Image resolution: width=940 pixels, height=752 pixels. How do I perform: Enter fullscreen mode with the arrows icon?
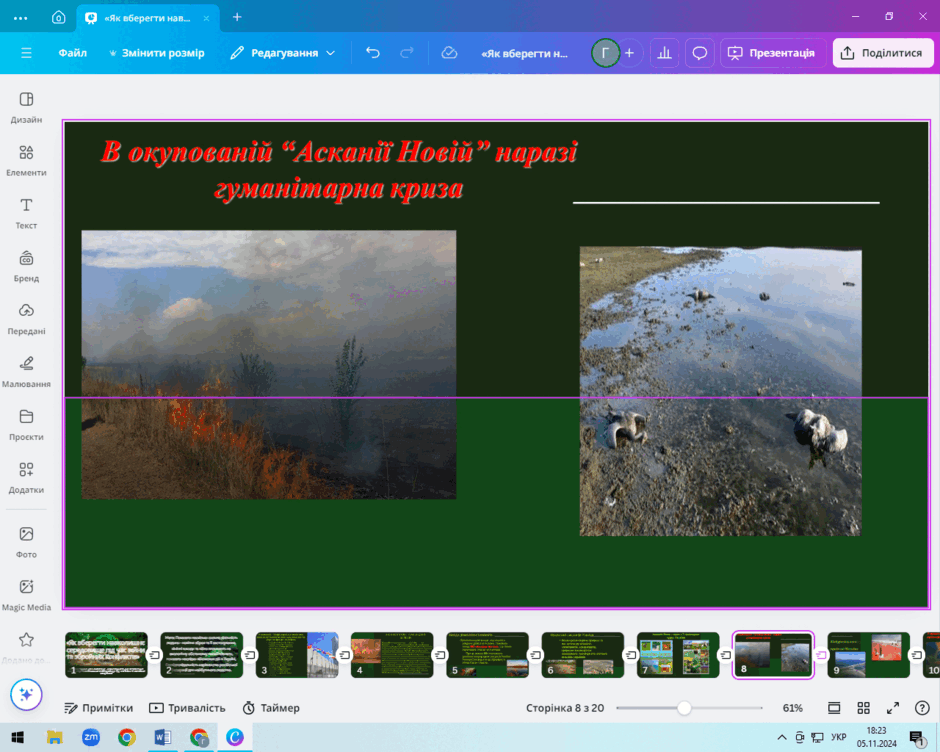click(x=893, y=708)
